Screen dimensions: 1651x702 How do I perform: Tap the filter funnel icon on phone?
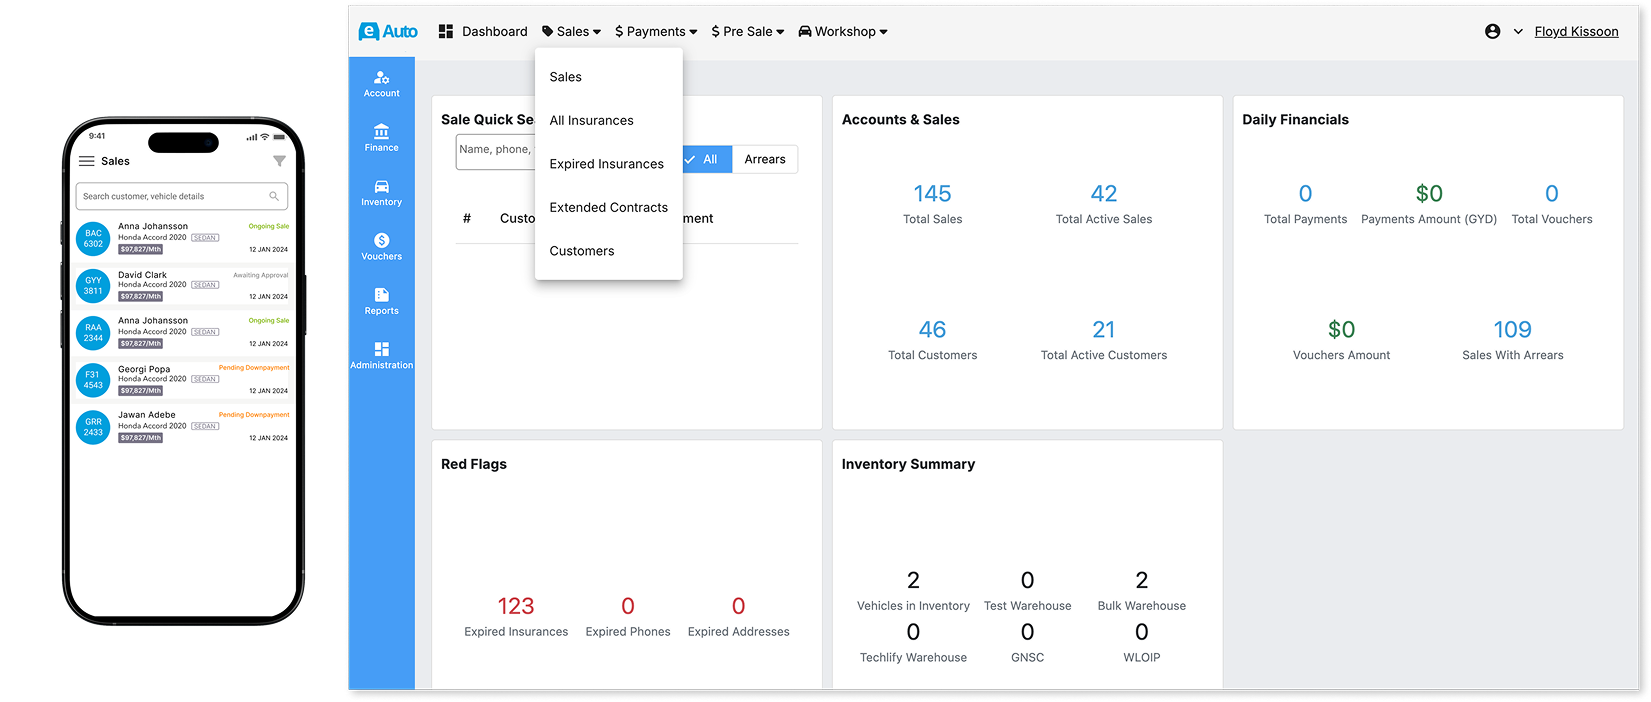[279, 161]
